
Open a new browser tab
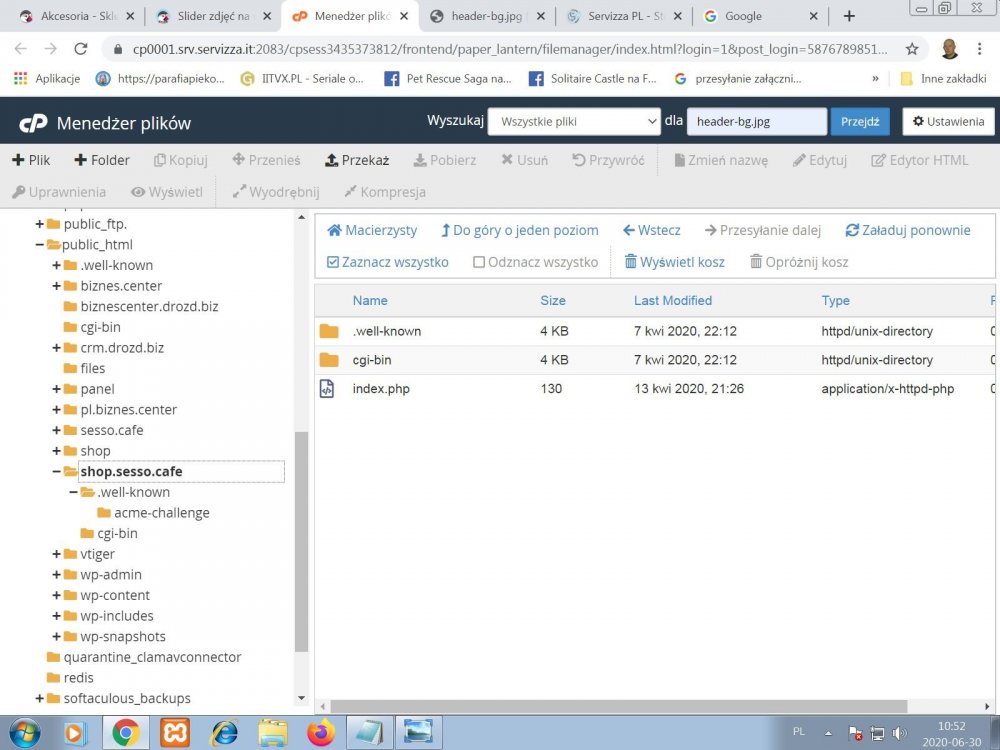click(849, 16)
